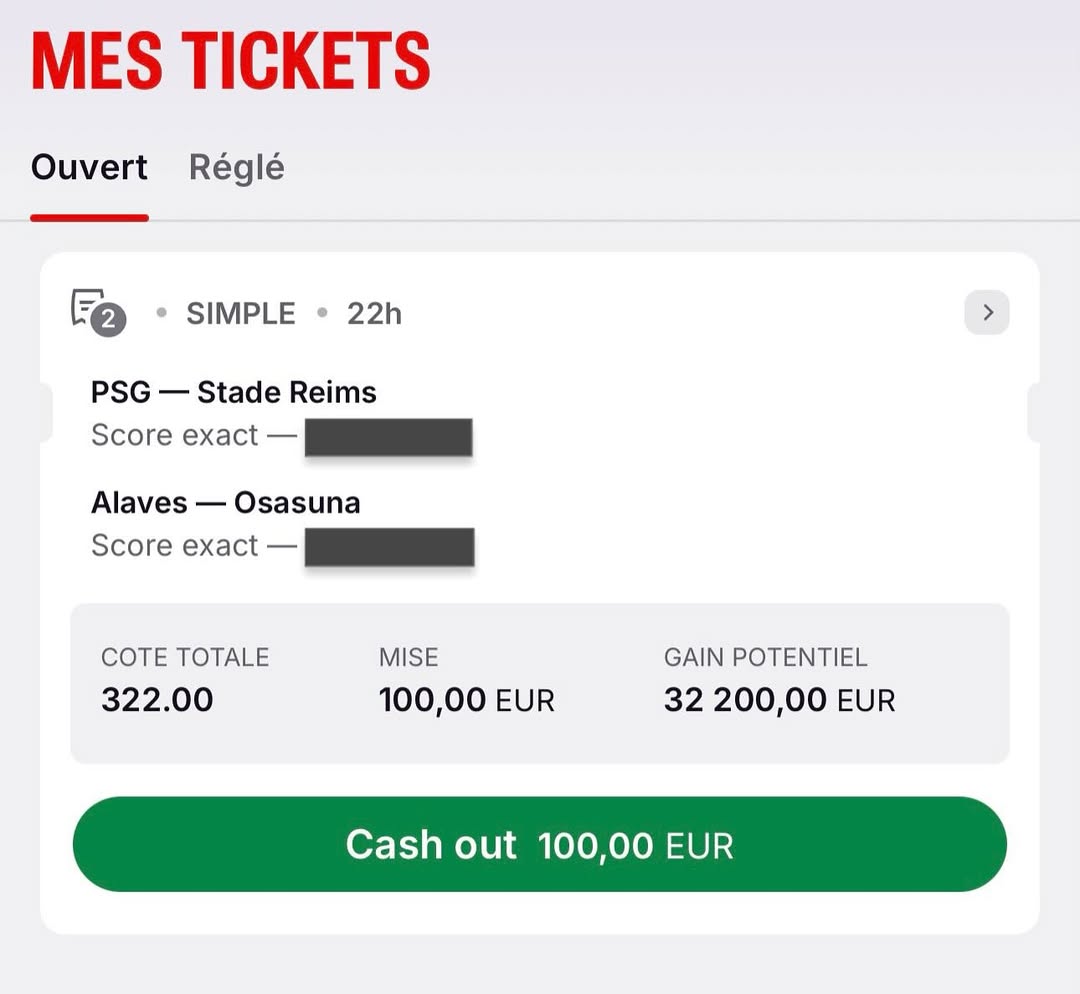Click the MISE 100,00 EUR amount
This screenshot has width=1080, height=994.
[x=466, y=700]
